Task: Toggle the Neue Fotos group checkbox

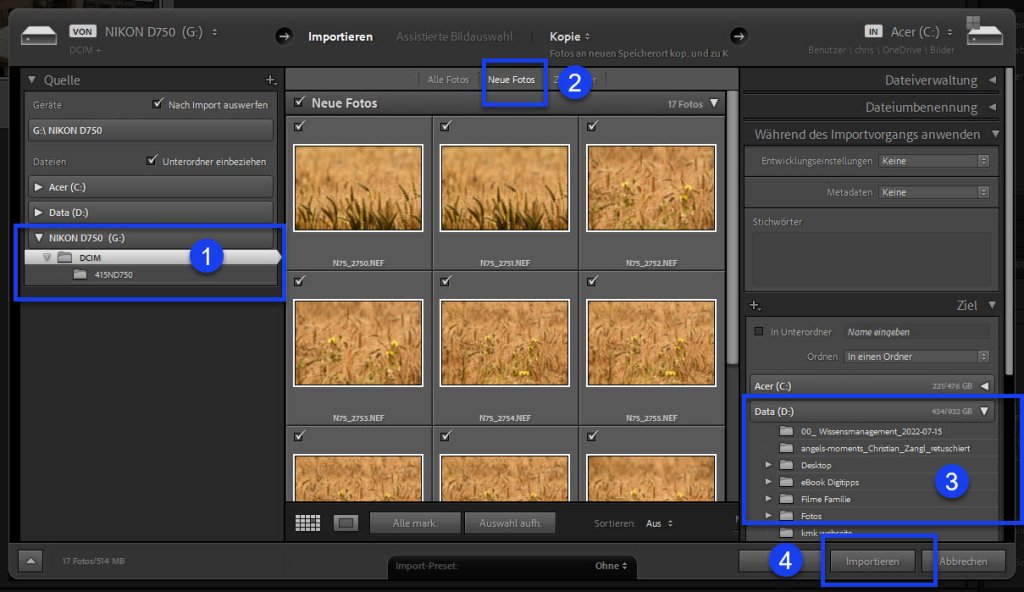Action: pos(299,102)
